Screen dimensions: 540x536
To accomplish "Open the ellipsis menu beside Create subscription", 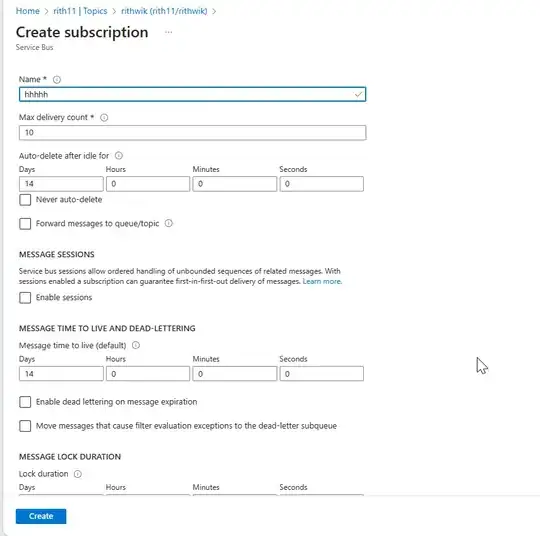I will [x=168, y=32].
